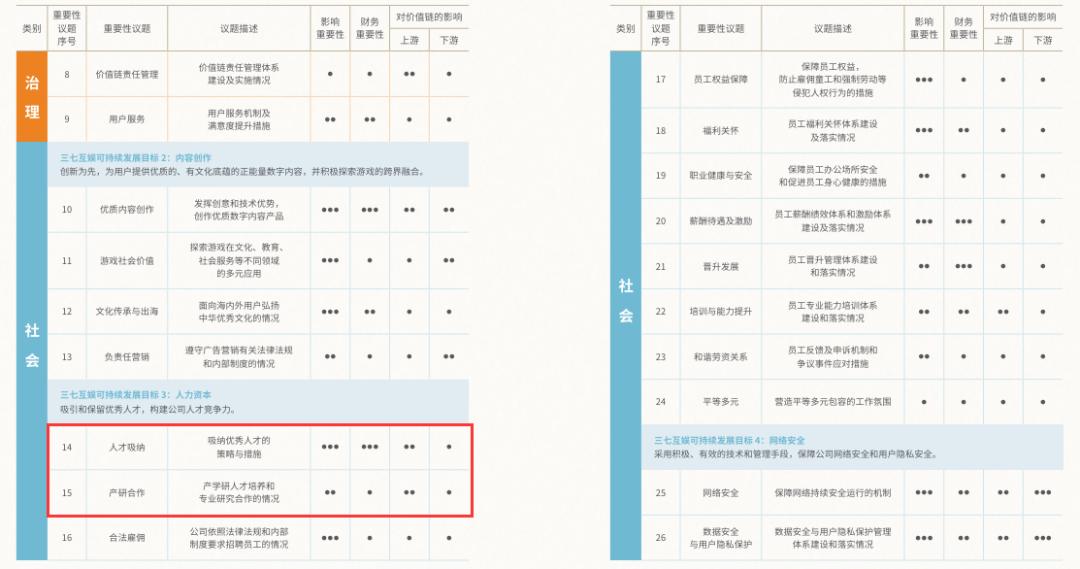The height and width of the screenshot is (569, 1080).
Task: Select description 保障员工办公场所安全
Action: (x=833, y=176)
